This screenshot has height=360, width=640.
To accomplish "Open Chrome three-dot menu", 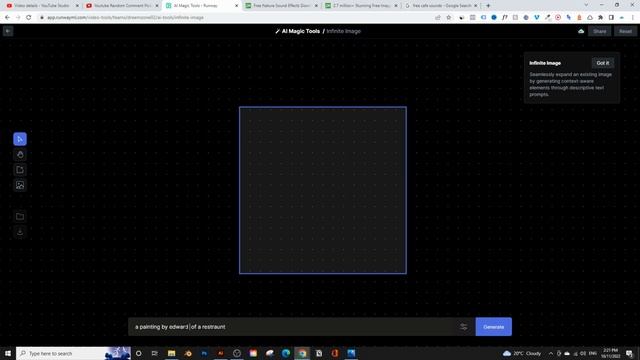I will click(633, 18).
